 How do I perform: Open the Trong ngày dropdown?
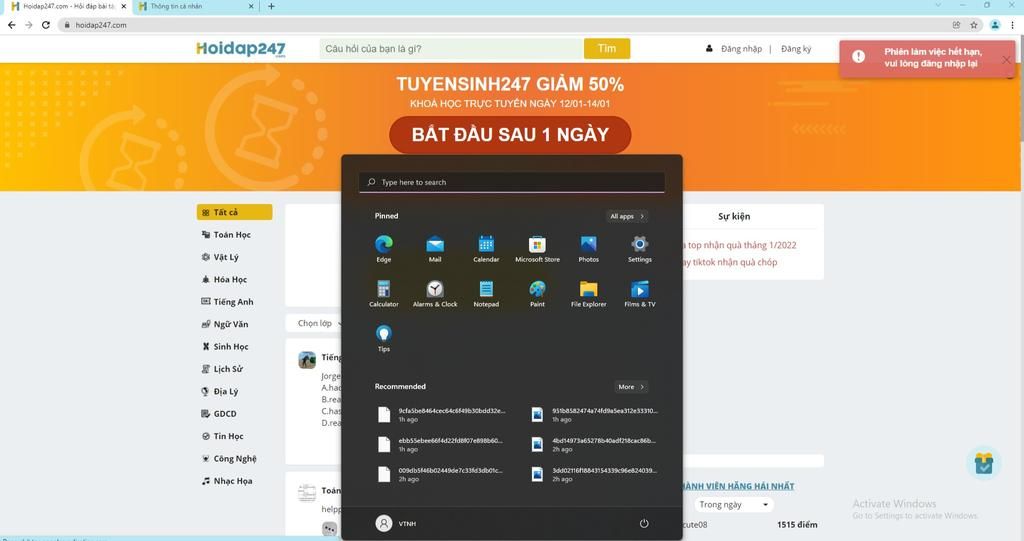(x=733, y=504)
